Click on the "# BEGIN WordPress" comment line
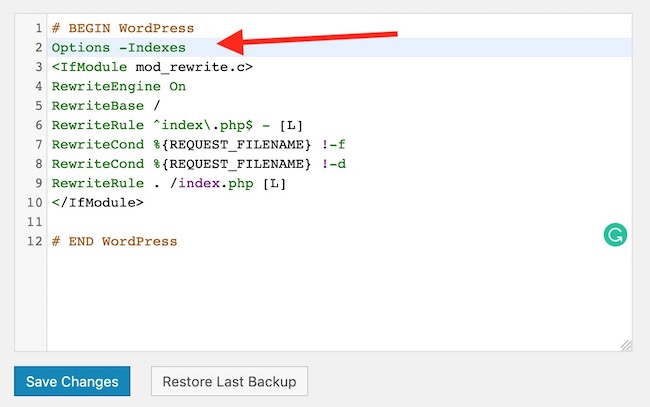Screen dimensions: 650x407 (x=123, y=28)
